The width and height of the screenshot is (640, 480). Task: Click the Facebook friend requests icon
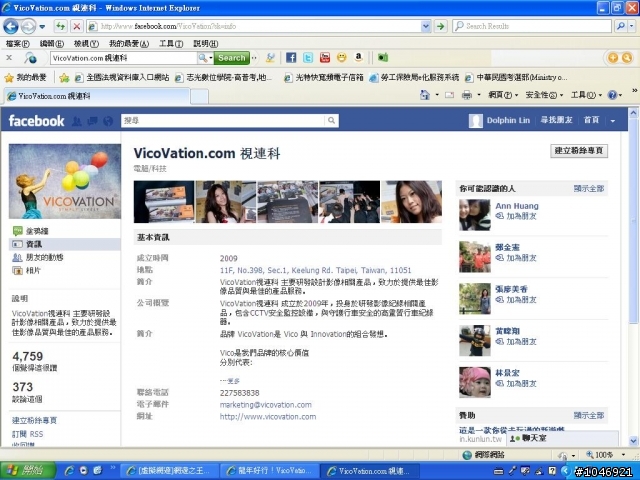[76, 121]
